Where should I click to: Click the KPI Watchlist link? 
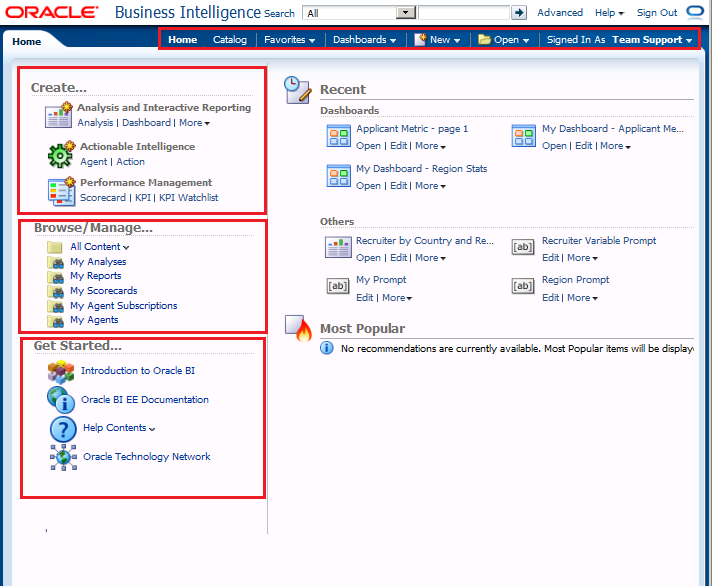(x=188, y=198)
